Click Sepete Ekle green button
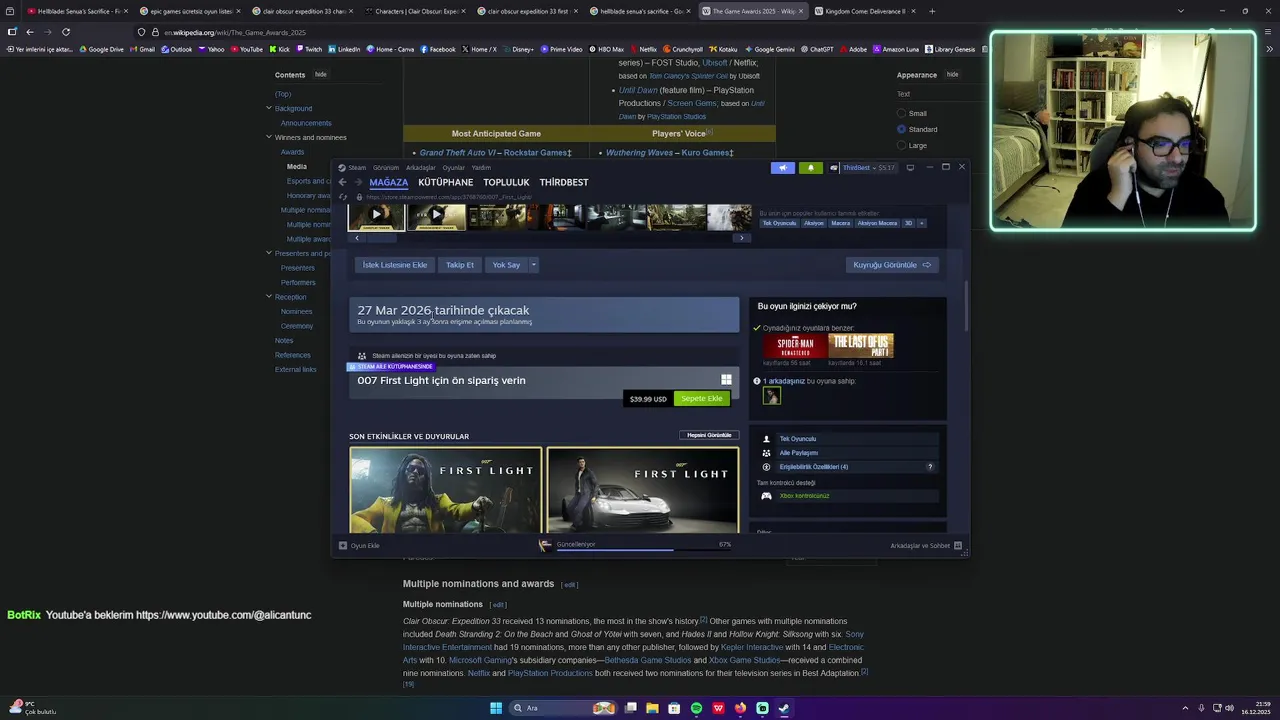The width and height of the screenshot is (1280, 720). pyautogui.click(x=701, y=399)
